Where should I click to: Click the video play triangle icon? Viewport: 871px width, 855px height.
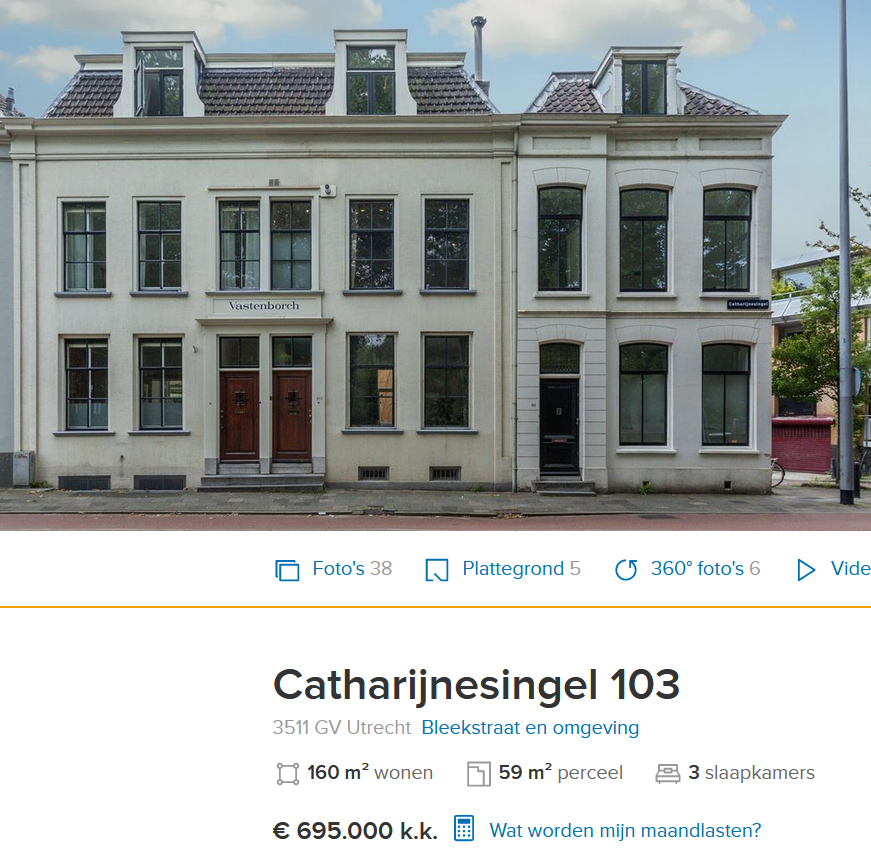point(806,570)
